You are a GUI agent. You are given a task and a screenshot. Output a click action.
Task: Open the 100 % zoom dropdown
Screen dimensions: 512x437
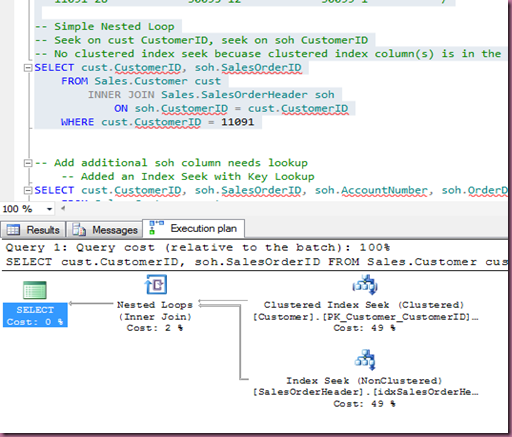pyautogui.click(x=49, y=209)
